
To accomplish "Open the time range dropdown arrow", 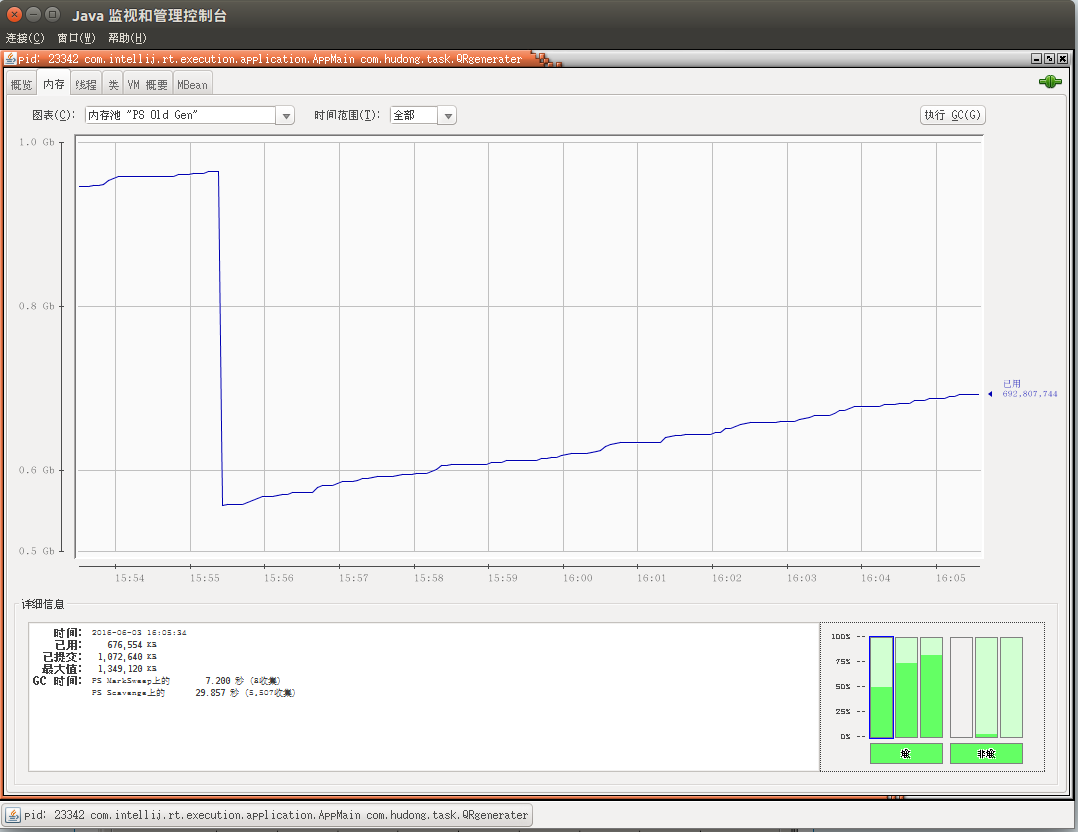I will coord(448,116).
